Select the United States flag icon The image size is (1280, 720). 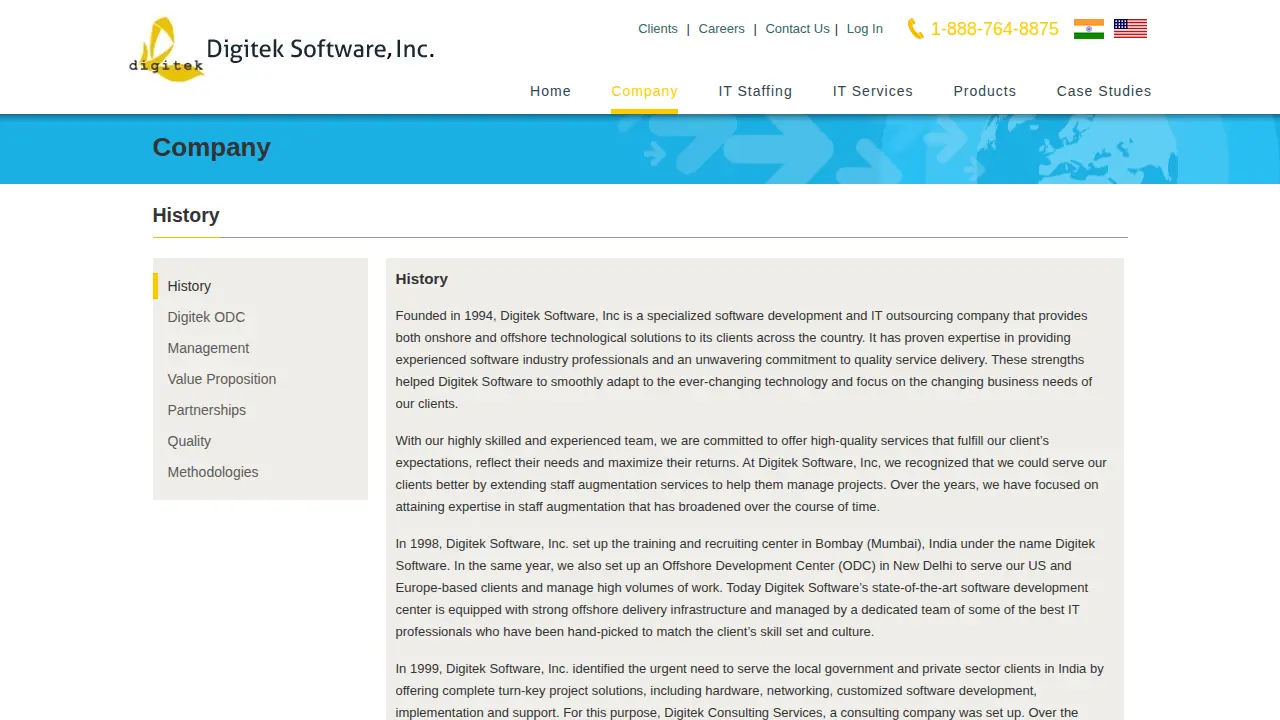click(x=1130, y=29)
